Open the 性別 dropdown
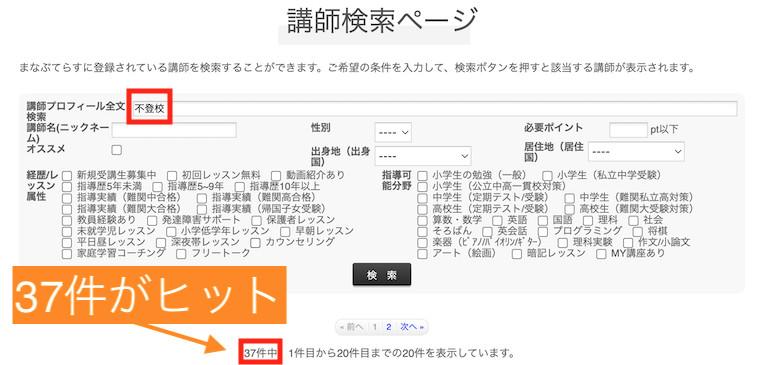The height and width of the screenshot is (365, 760). [393, 132]
